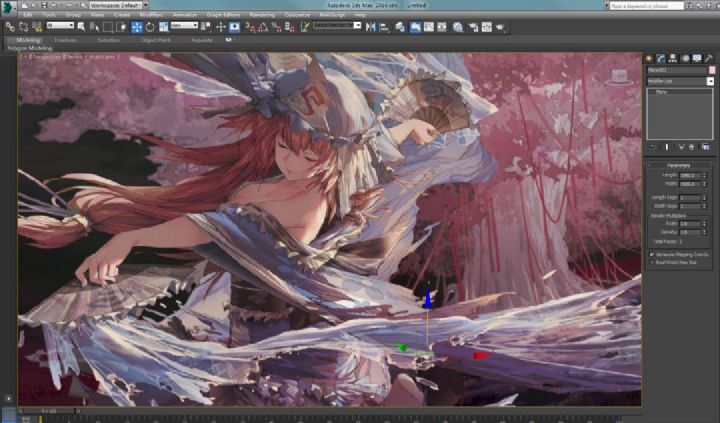720x423 pixels.
Task: Click the Render Production teapot icon
Action: [500, 27]
